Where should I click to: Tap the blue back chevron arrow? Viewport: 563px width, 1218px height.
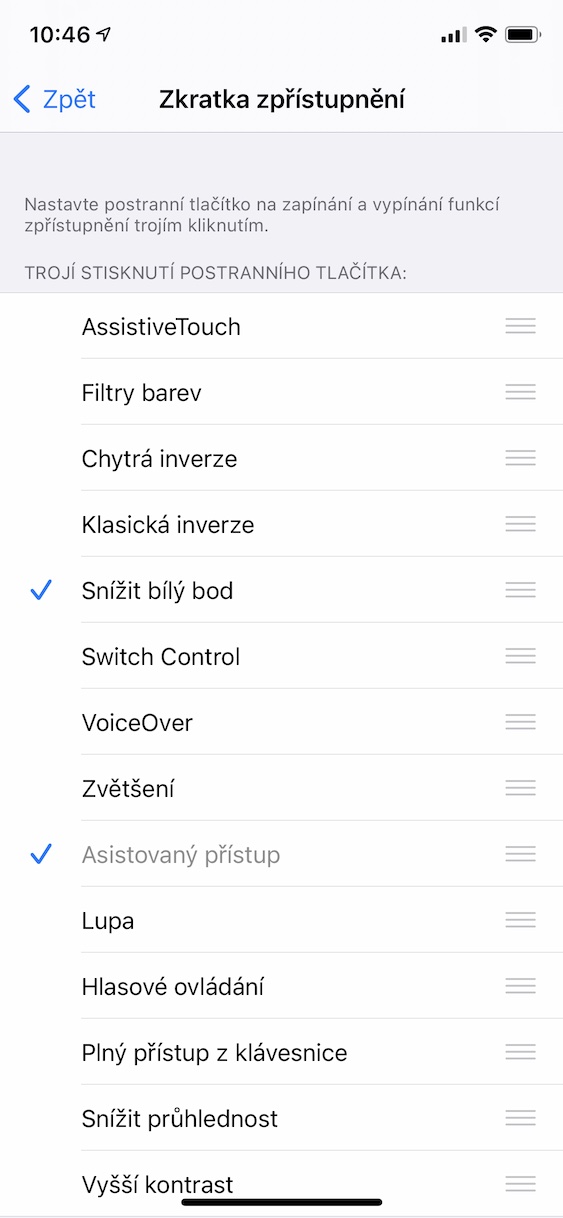tap(22, 99)
